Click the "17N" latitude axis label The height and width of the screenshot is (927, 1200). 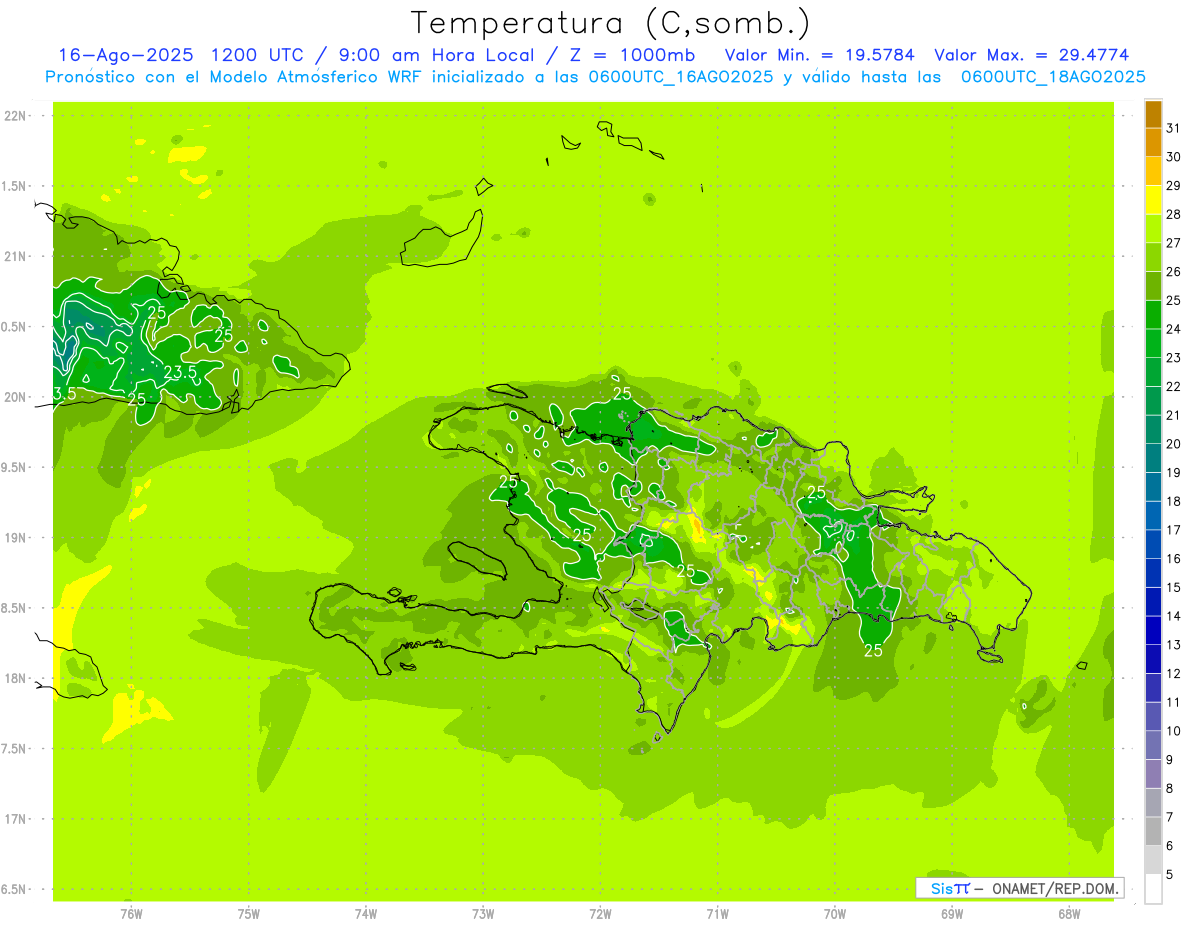point(15,819)
